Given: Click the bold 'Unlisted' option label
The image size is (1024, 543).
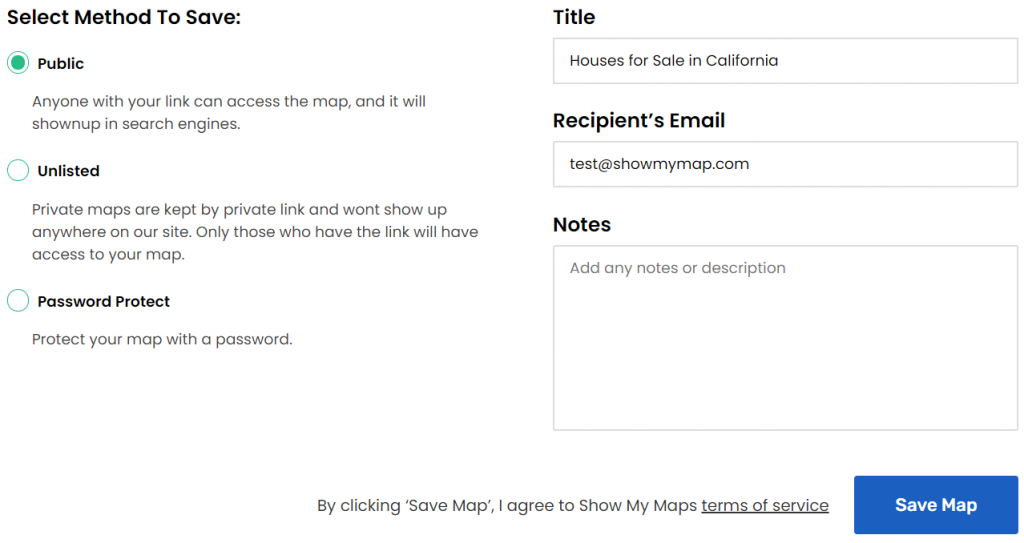Looking at the screenshot, I should coord(69,171).
